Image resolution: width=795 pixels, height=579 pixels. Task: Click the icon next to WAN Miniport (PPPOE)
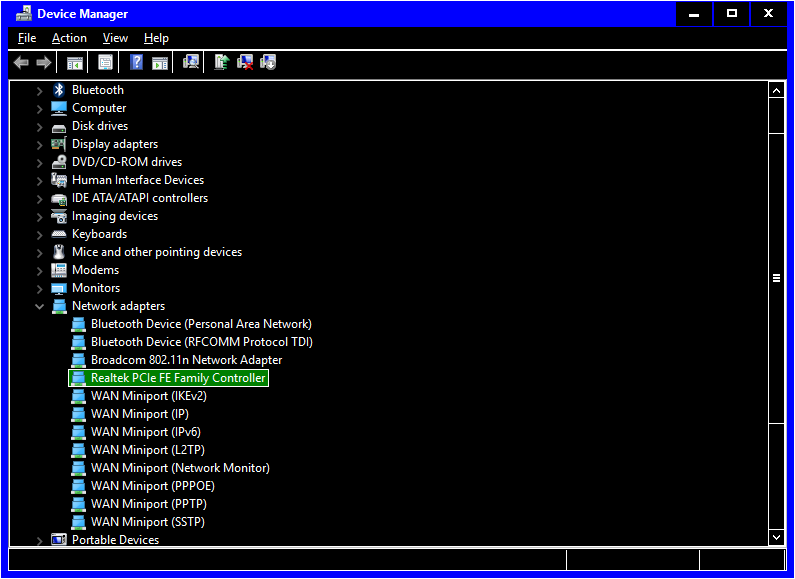pyautogui.click(x=79, y=486)
